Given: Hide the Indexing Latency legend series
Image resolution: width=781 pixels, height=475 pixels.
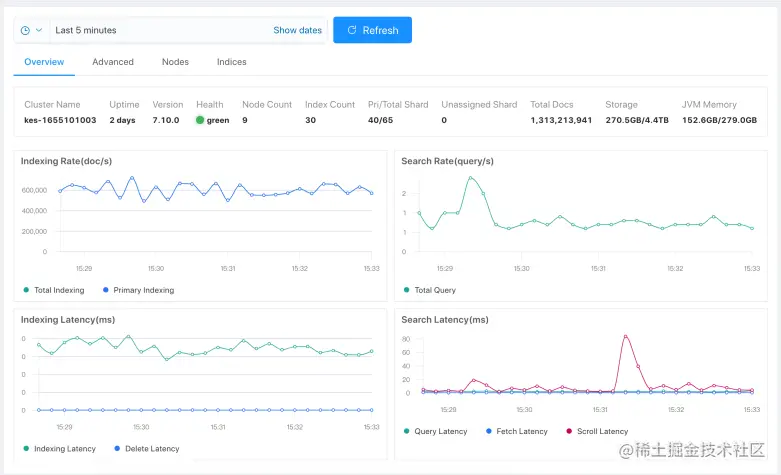Looking at the screenshot, I should pos(59,449).
